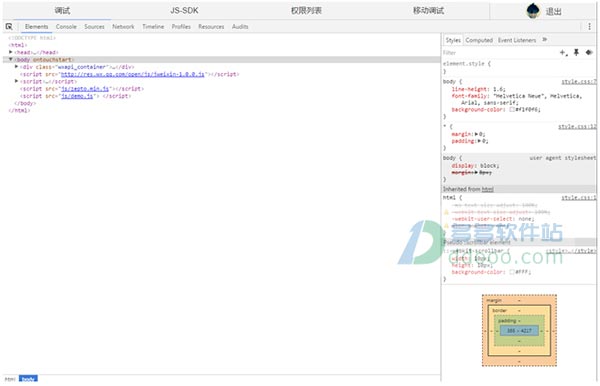This screenshot has width=600, height=386.
Task: Click the box model content size 365 × 4217
Action: coord(519,331)
